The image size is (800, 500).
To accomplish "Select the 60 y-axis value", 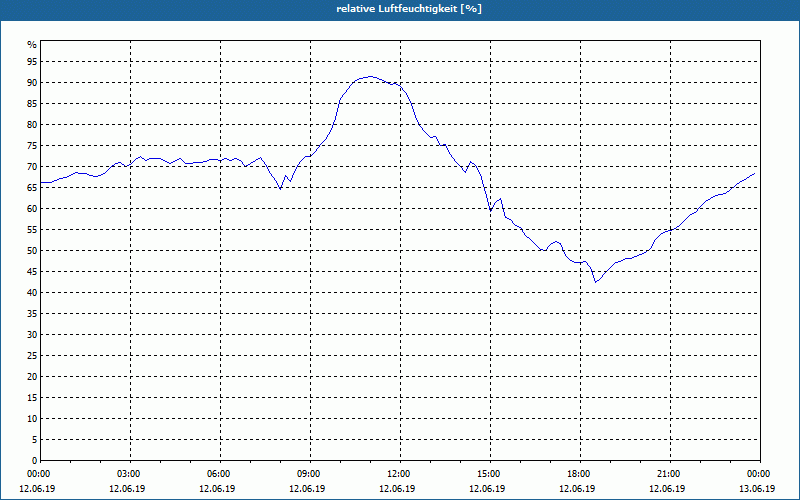I will point(32,209).
